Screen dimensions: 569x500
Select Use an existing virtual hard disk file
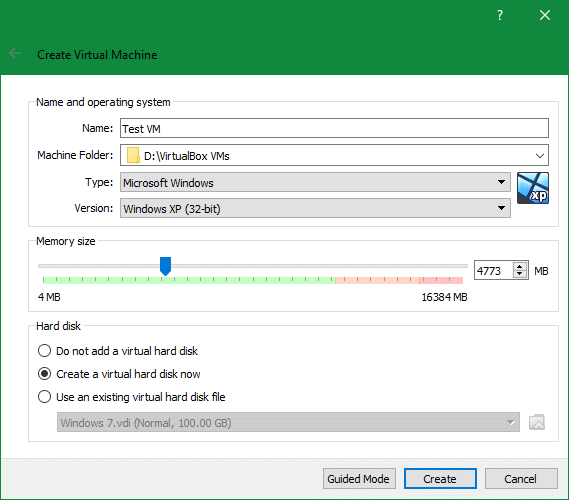click(131, 397)
